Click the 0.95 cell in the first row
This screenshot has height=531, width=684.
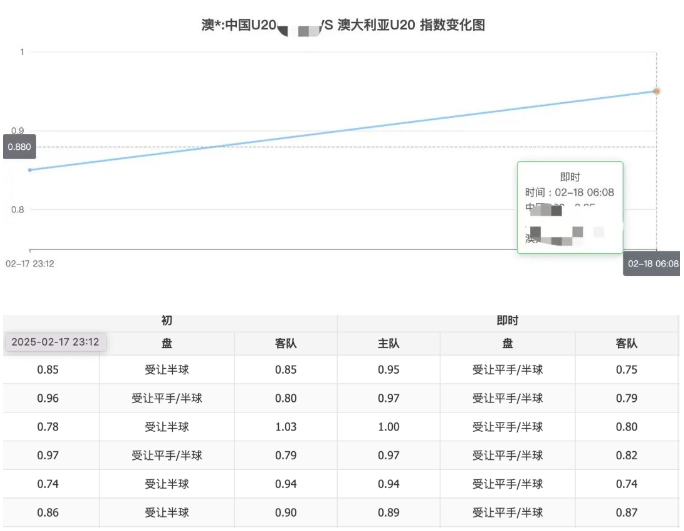387,369
